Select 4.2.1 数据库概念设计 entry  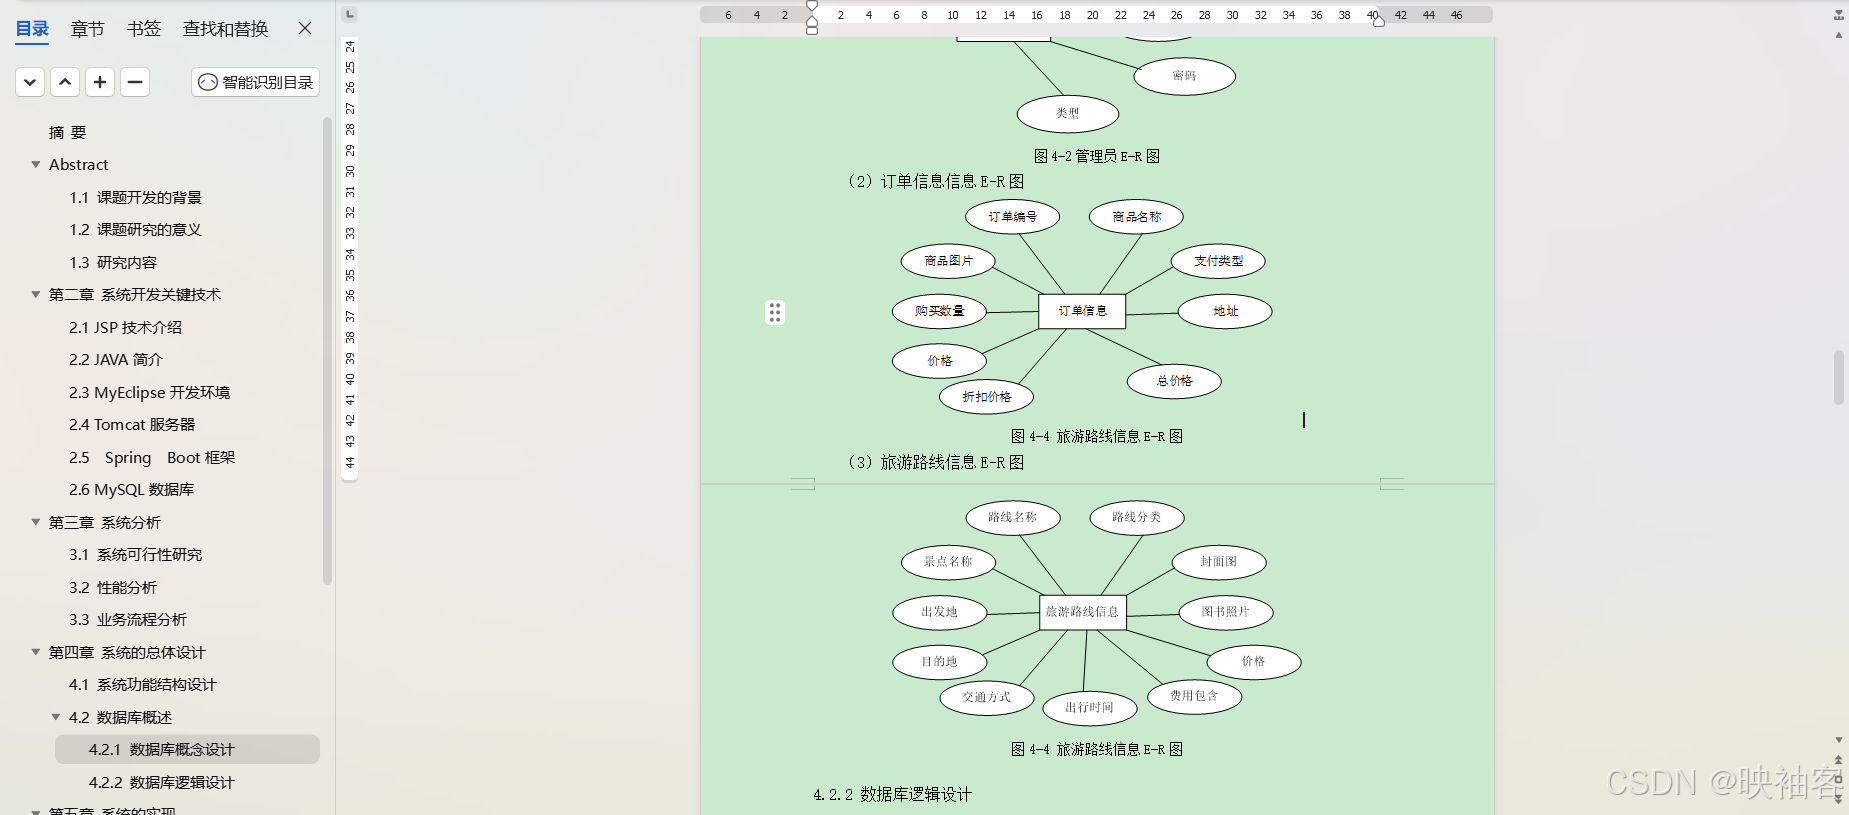pos(187,749)
